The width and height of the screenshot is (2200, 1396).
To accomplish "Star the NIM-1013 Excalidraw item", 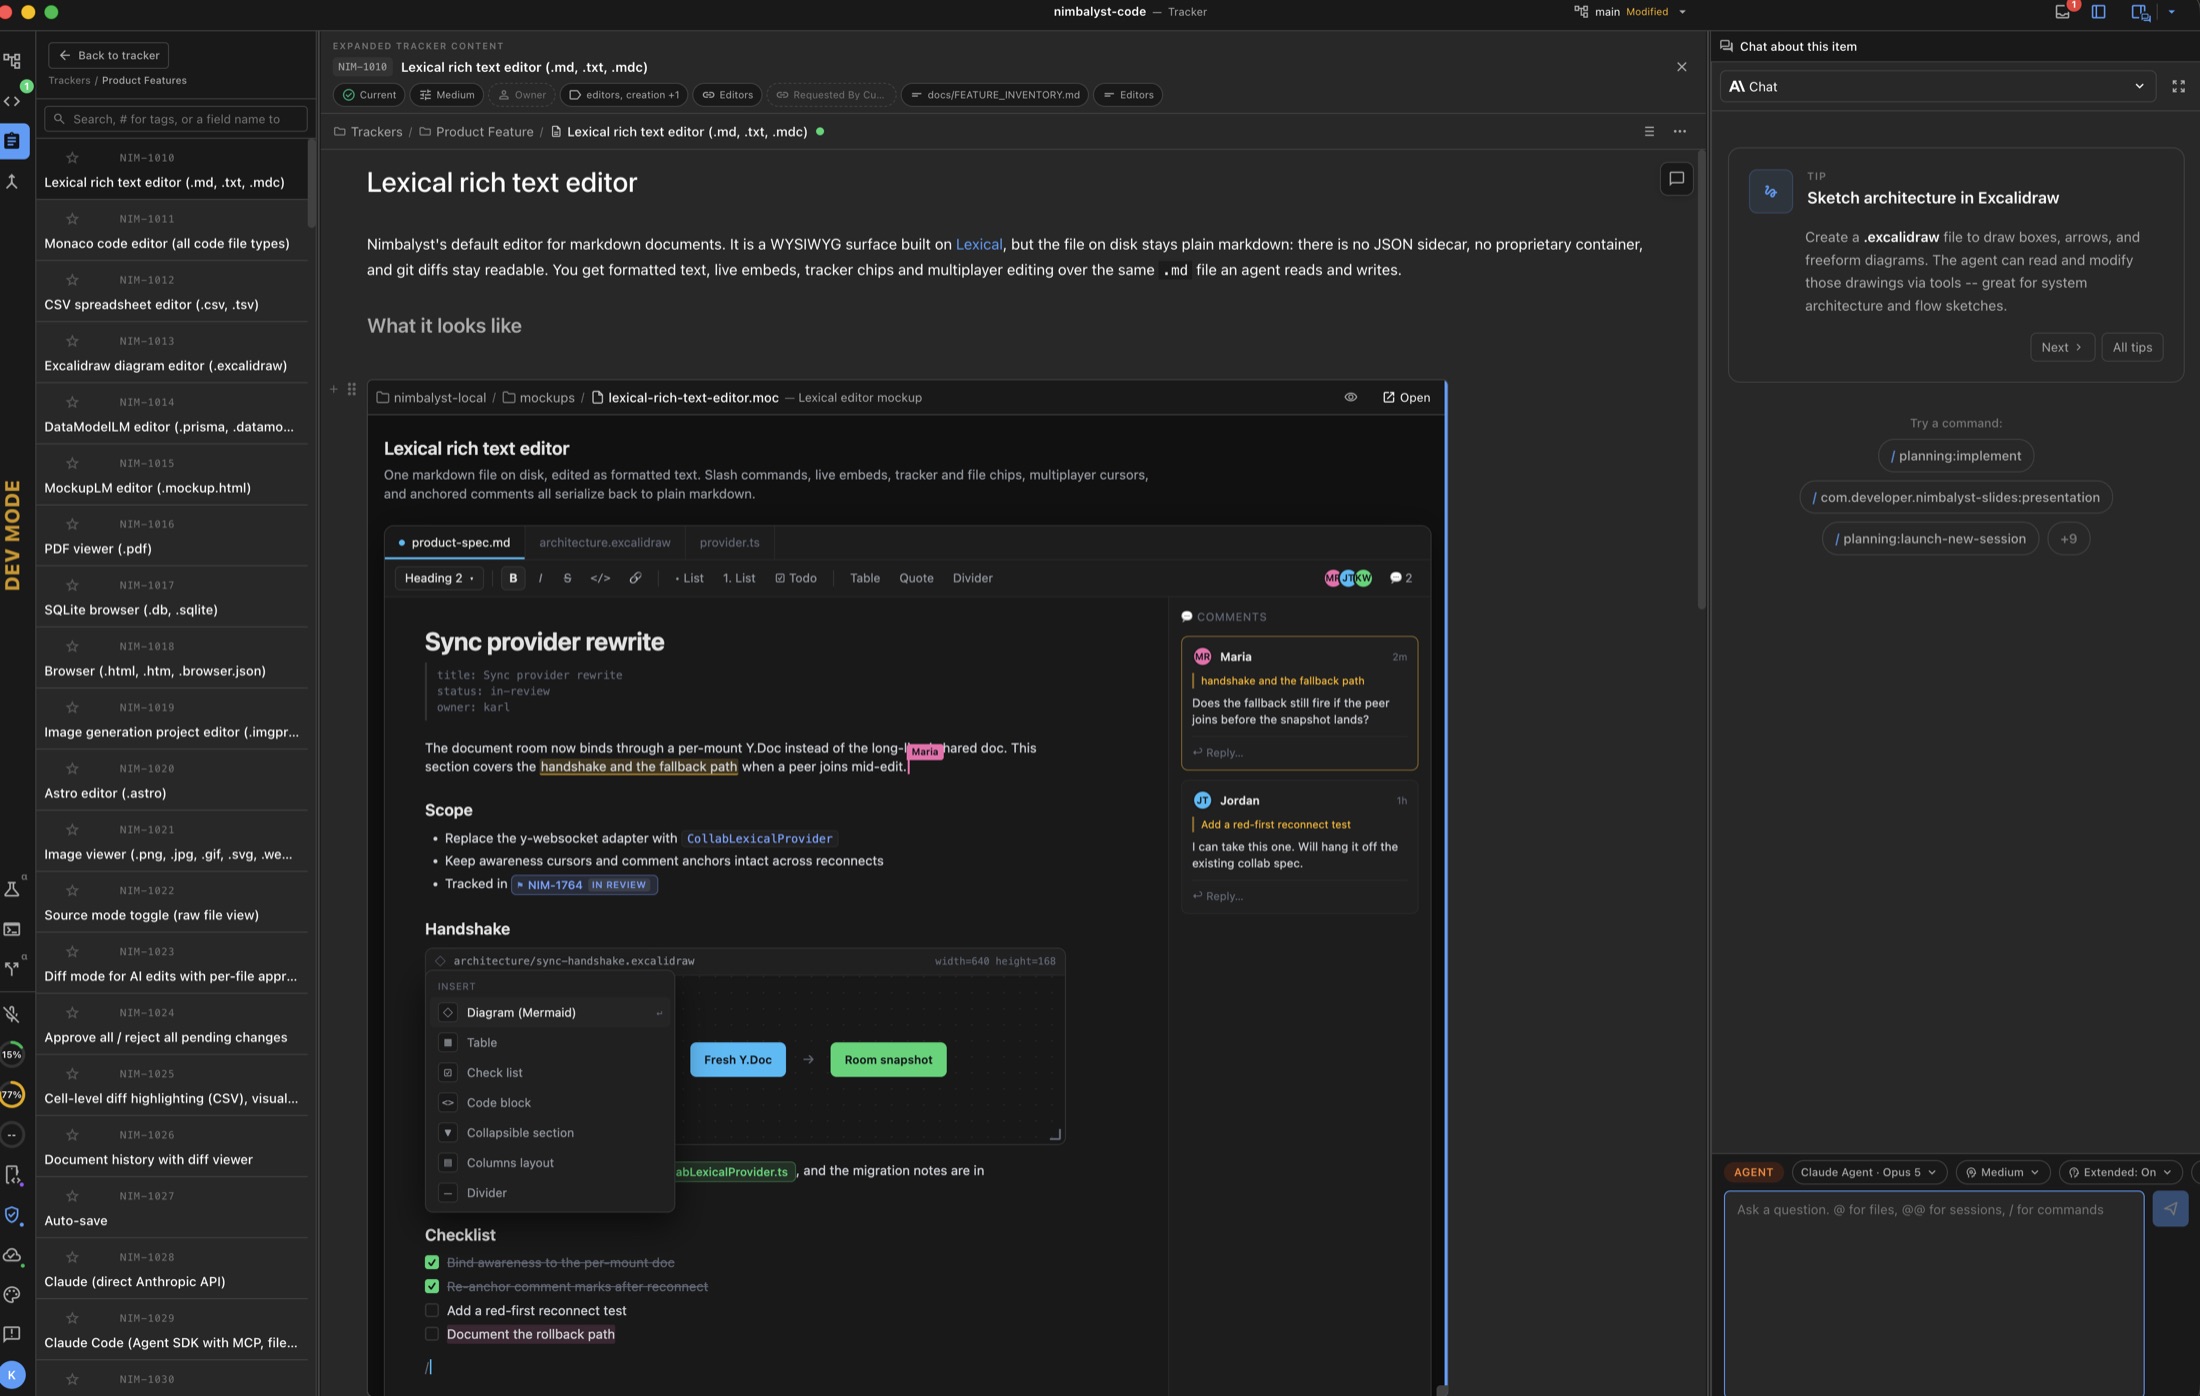I will pos(72,341).
